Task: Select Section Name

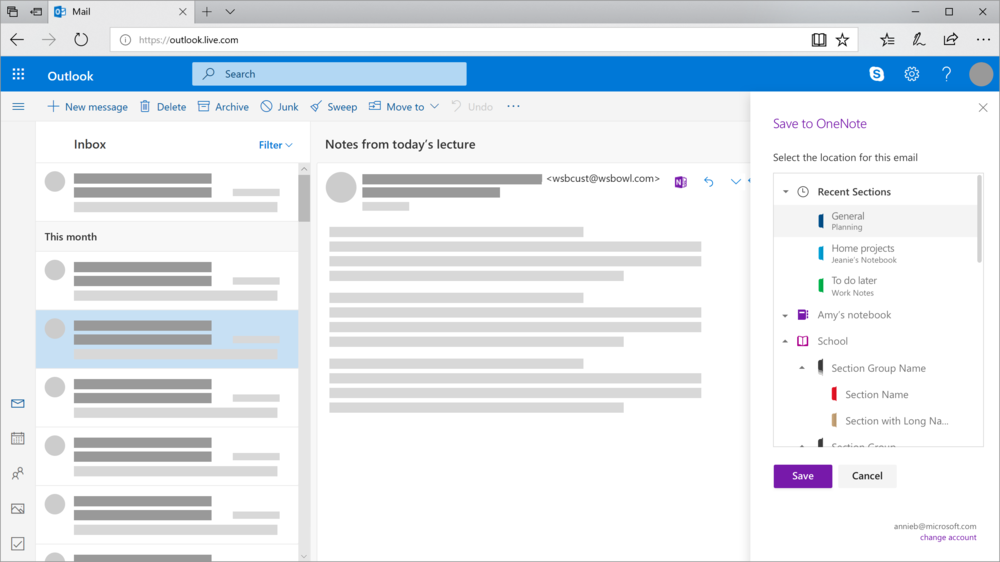Action: pos(876,394)
